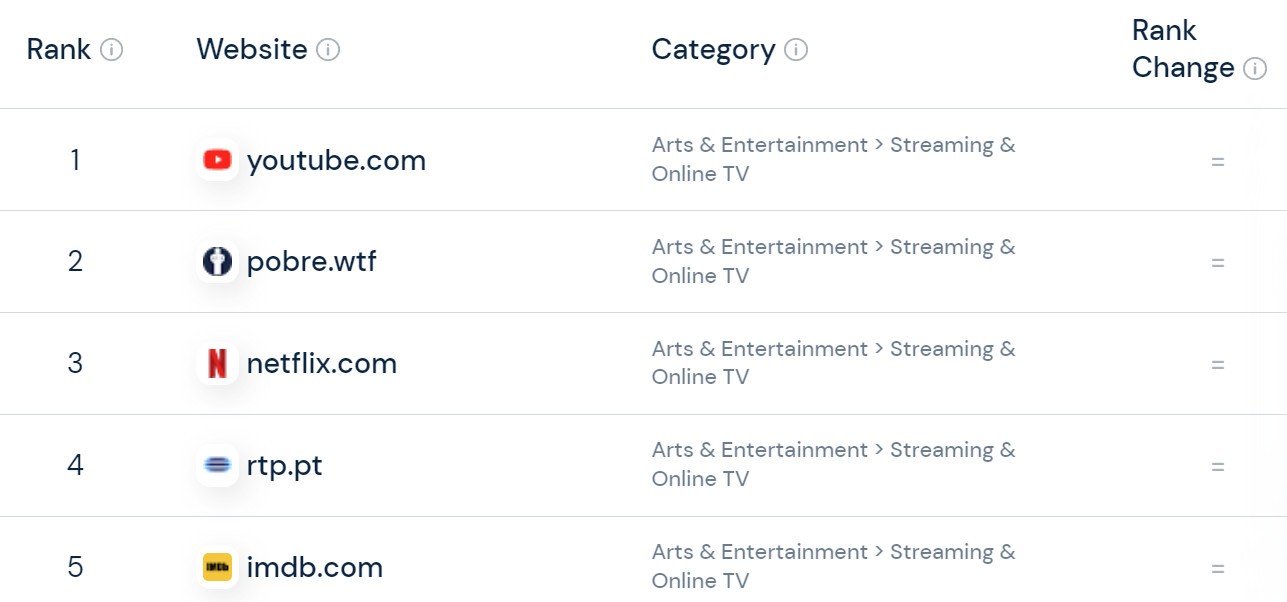Select the Website column header
Viewport: 1287px width, 602px height.
click(252, 49)
